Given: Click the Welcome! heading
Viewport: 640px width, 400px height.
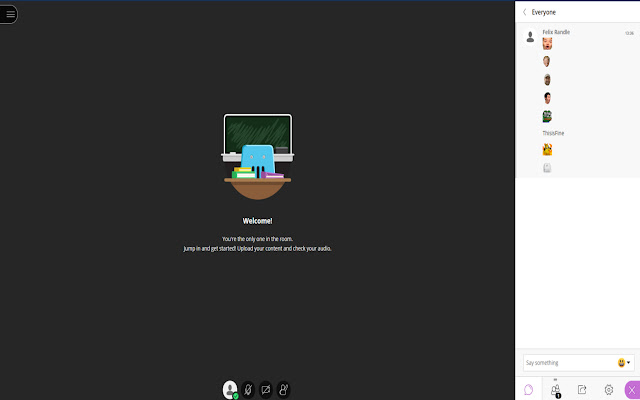Looking at the screenshot, I should coord(257,221).
